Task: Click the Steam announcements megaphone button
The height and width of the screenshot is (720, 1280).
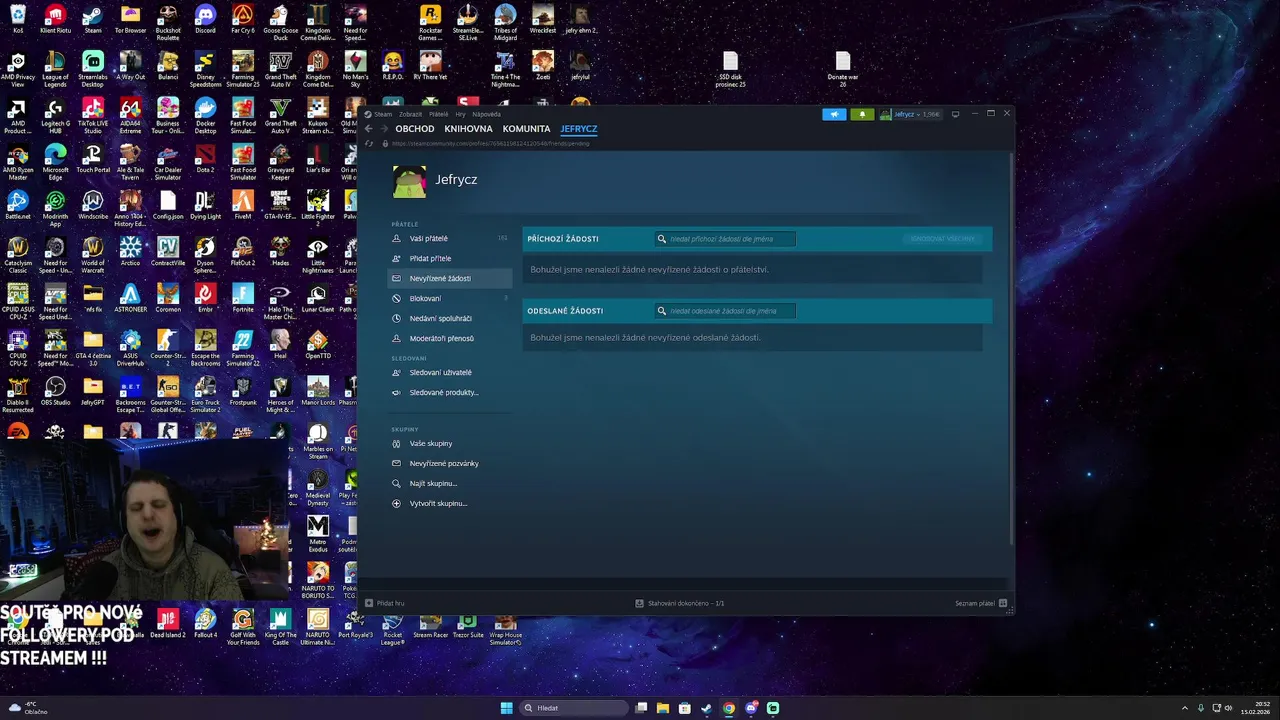Action: 834,114
